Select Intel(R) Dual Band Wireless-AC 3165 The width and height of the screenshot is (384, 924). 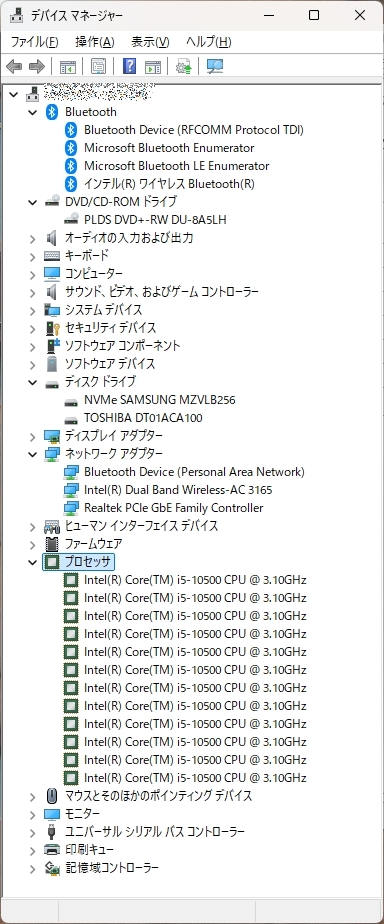click(178, 490)
